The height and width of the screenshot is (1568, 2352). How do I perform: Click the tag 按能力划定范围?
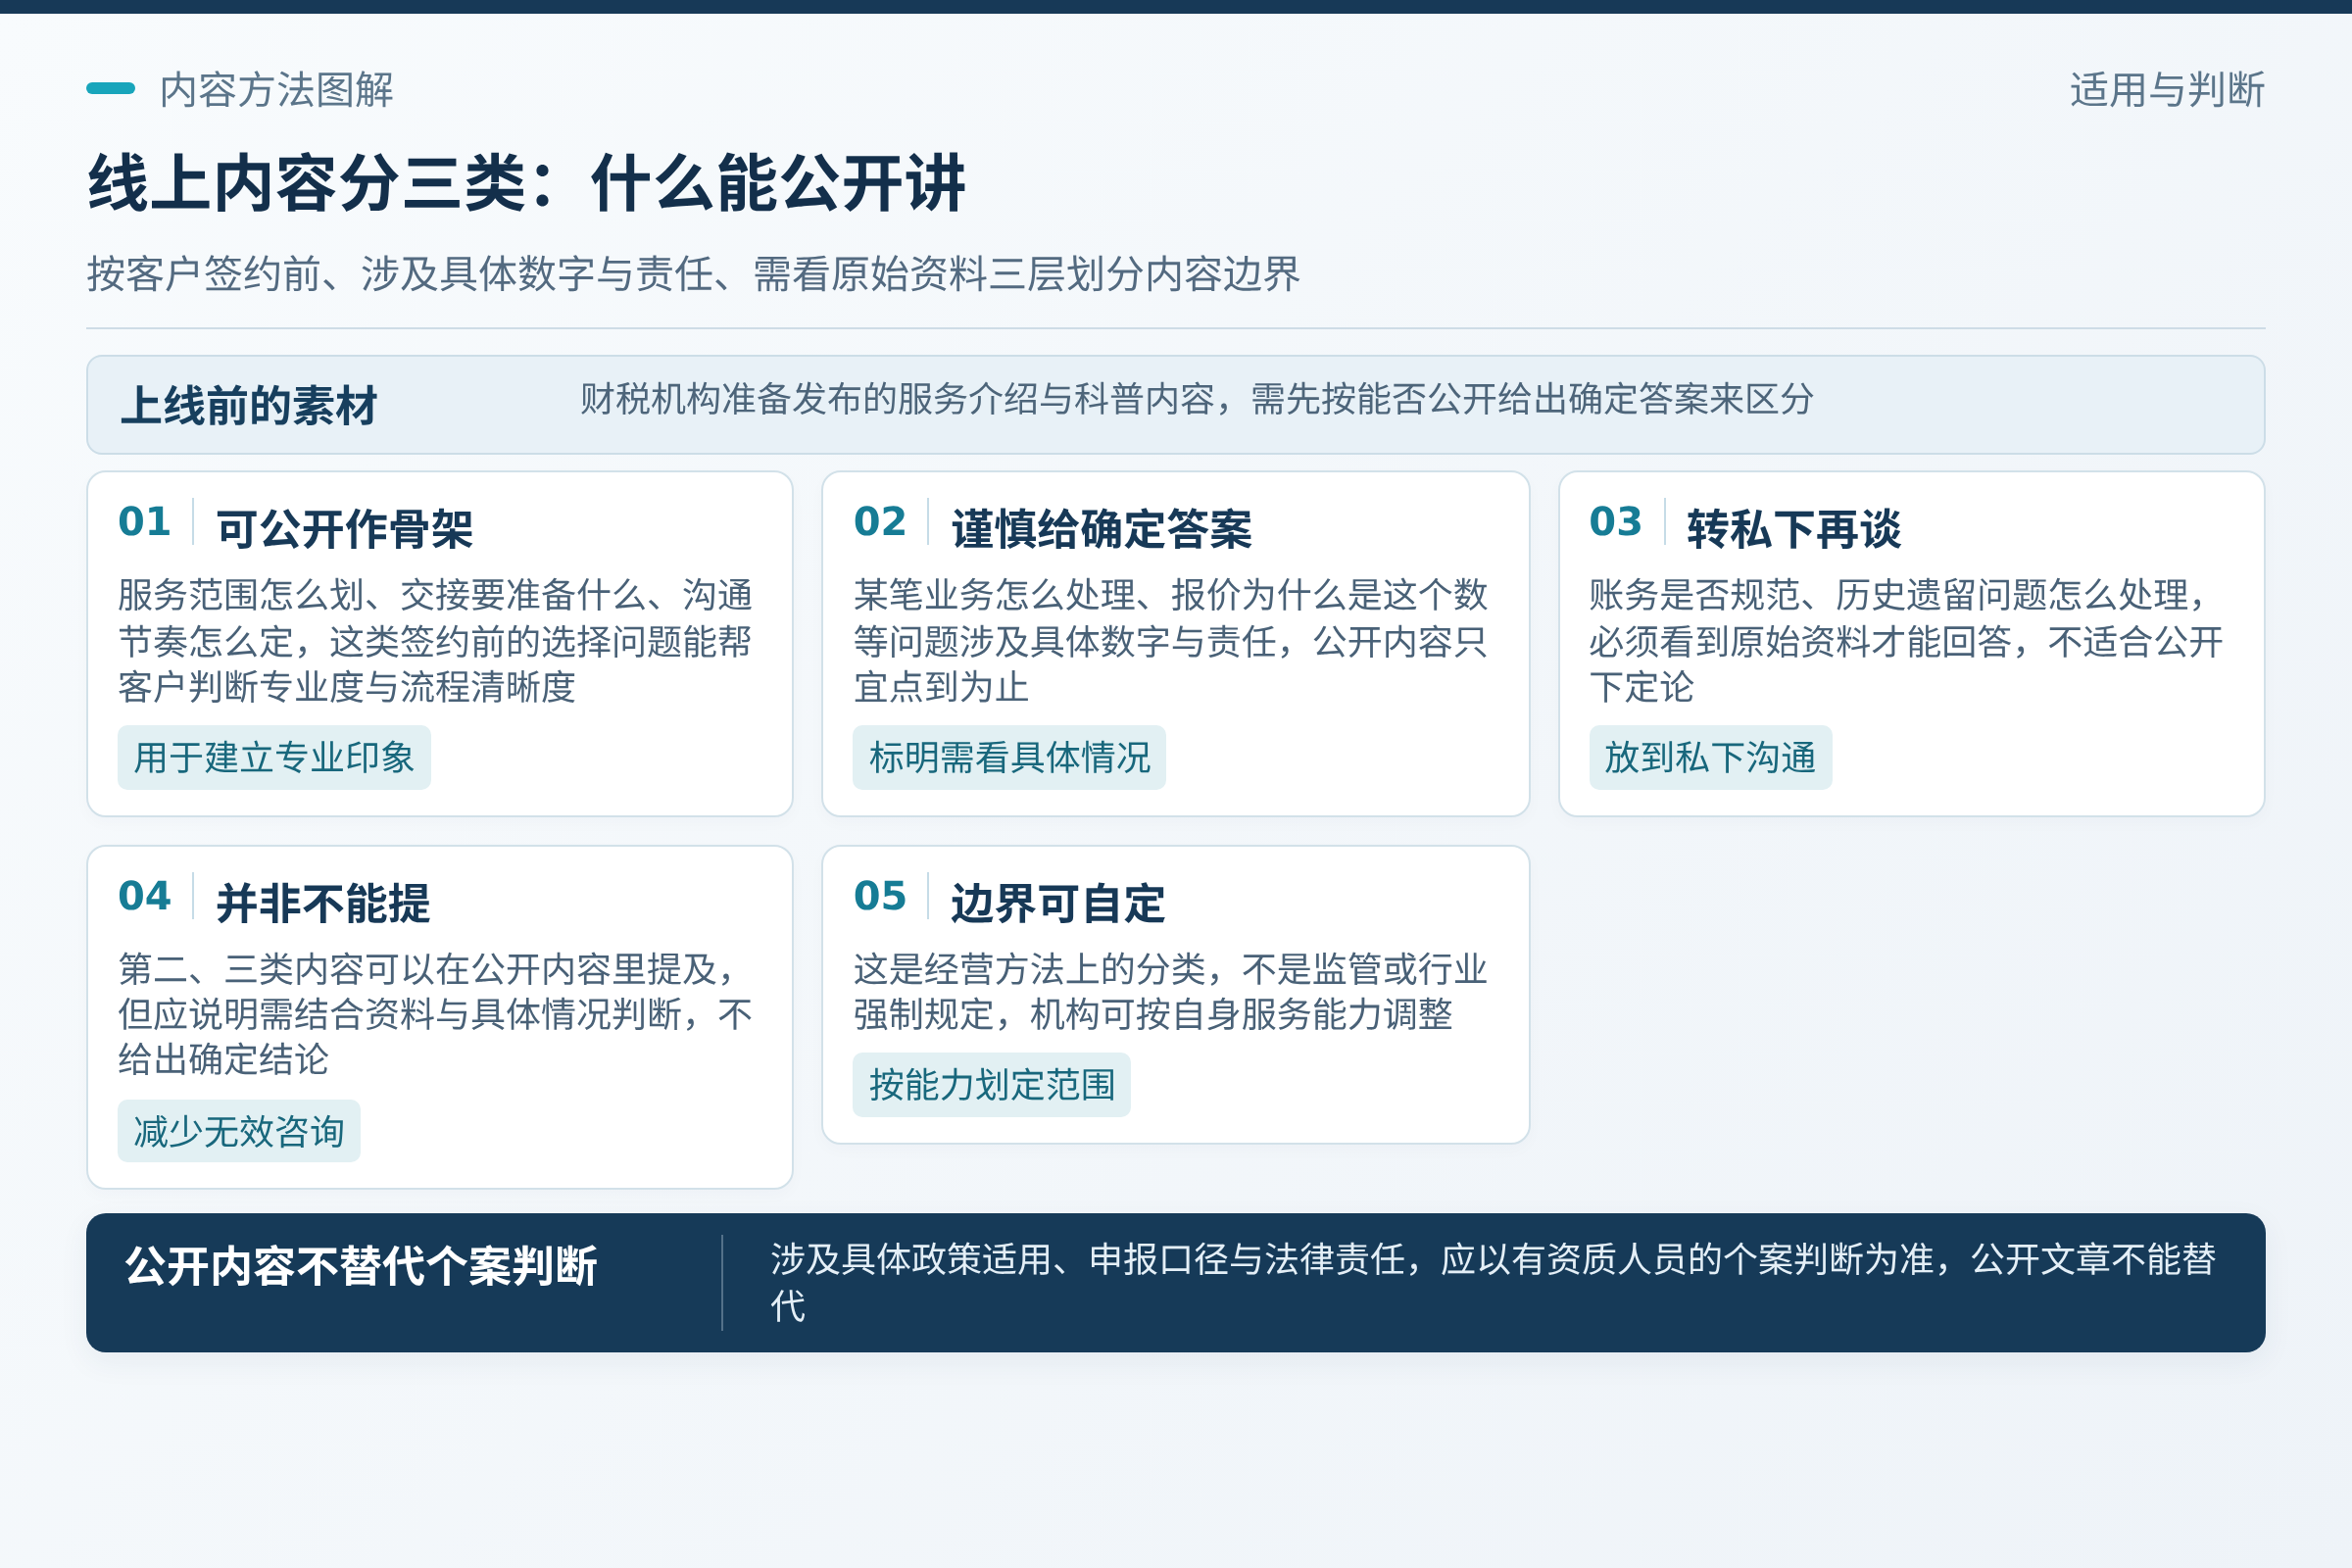[992, 1084]
